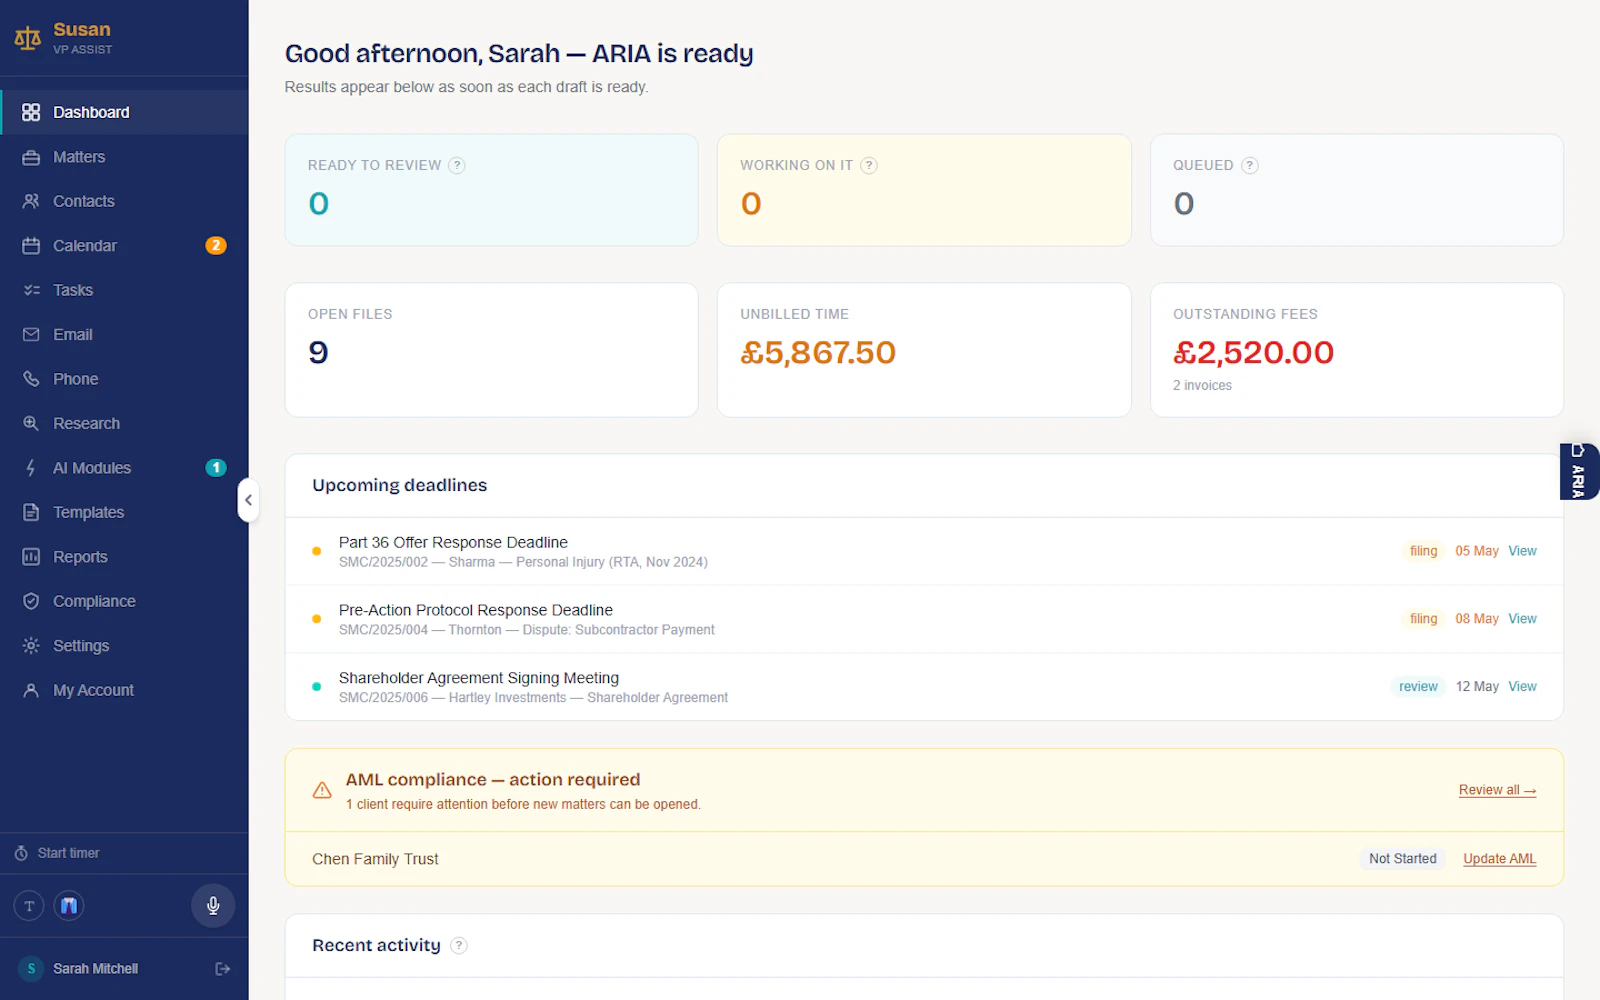Open the Calendar sidebar item

(124, 246)
